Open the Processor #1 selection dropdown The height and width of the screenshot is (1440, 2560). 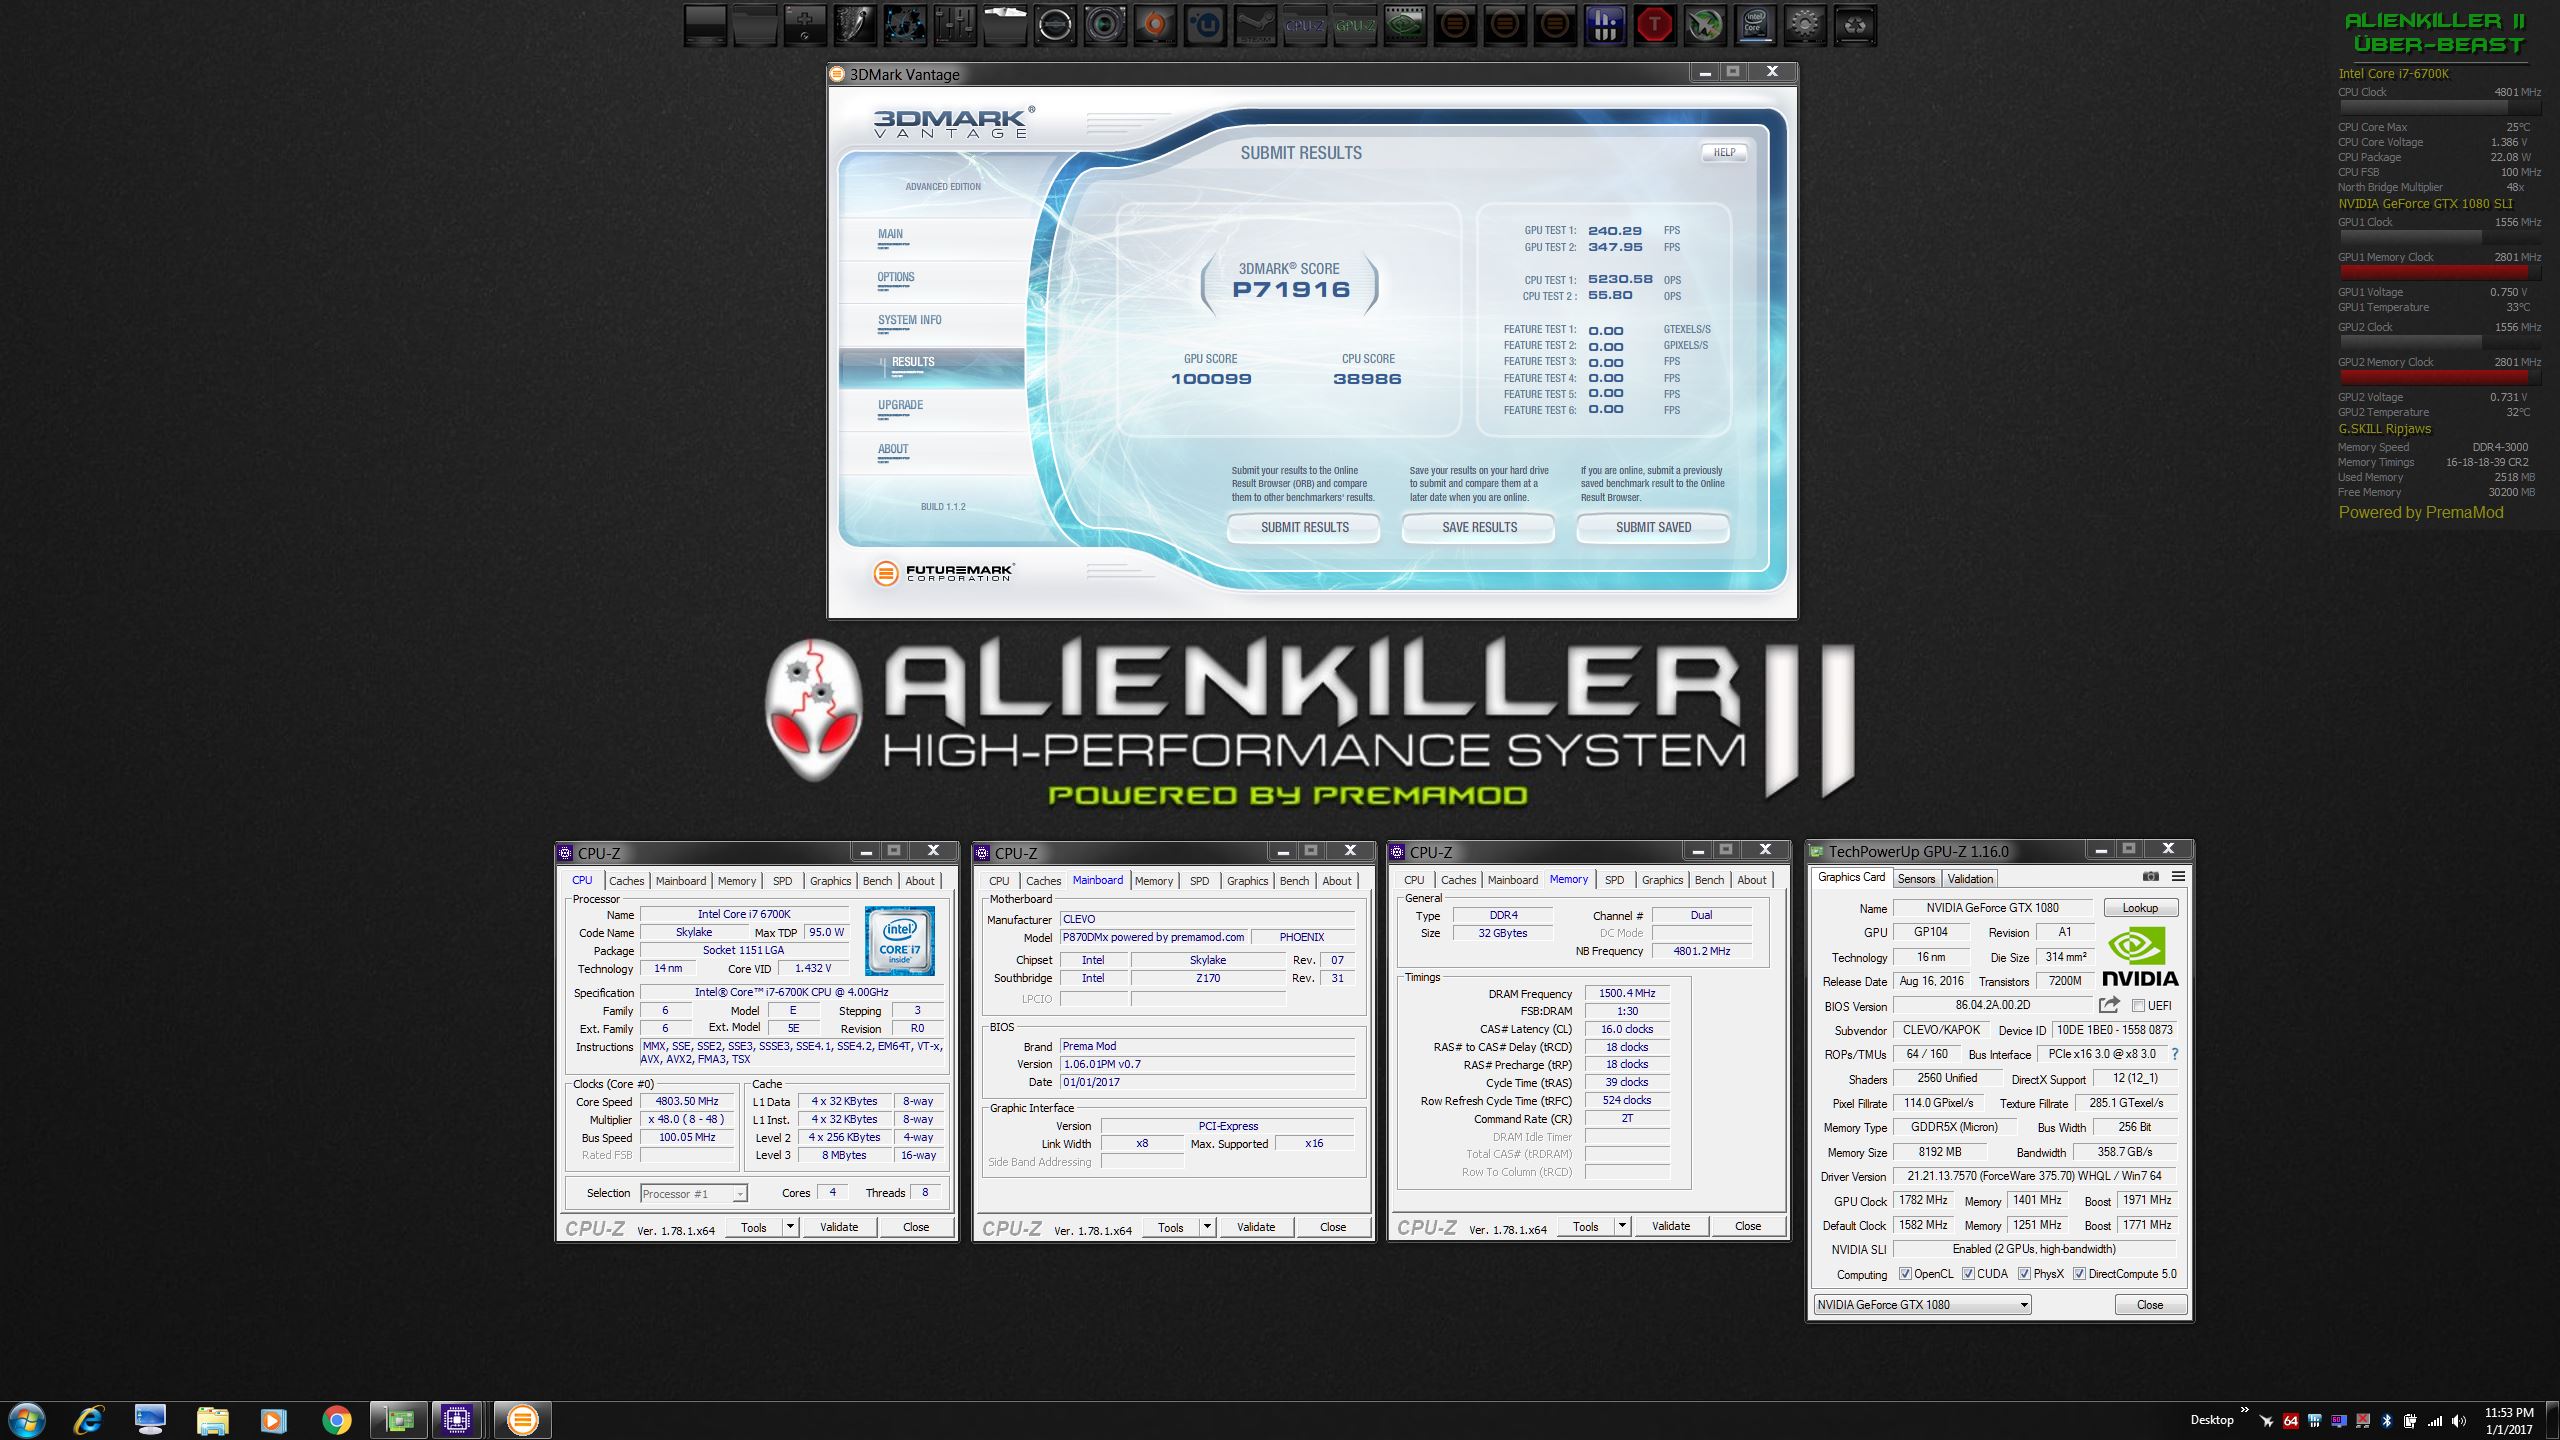click(693, 1194)
